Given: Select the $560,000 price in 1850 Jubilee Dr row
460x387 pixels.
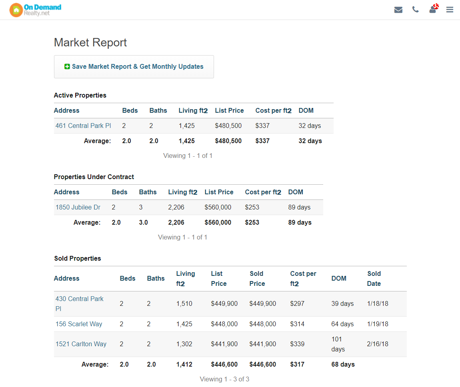Looking at the screenshot, I should coord(218,207).
